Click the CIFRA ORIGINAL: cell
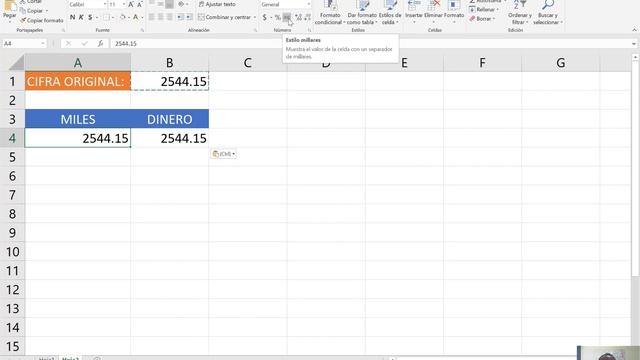Image resolution: width=640 pixels, height=360 pixels. point(78,81)
